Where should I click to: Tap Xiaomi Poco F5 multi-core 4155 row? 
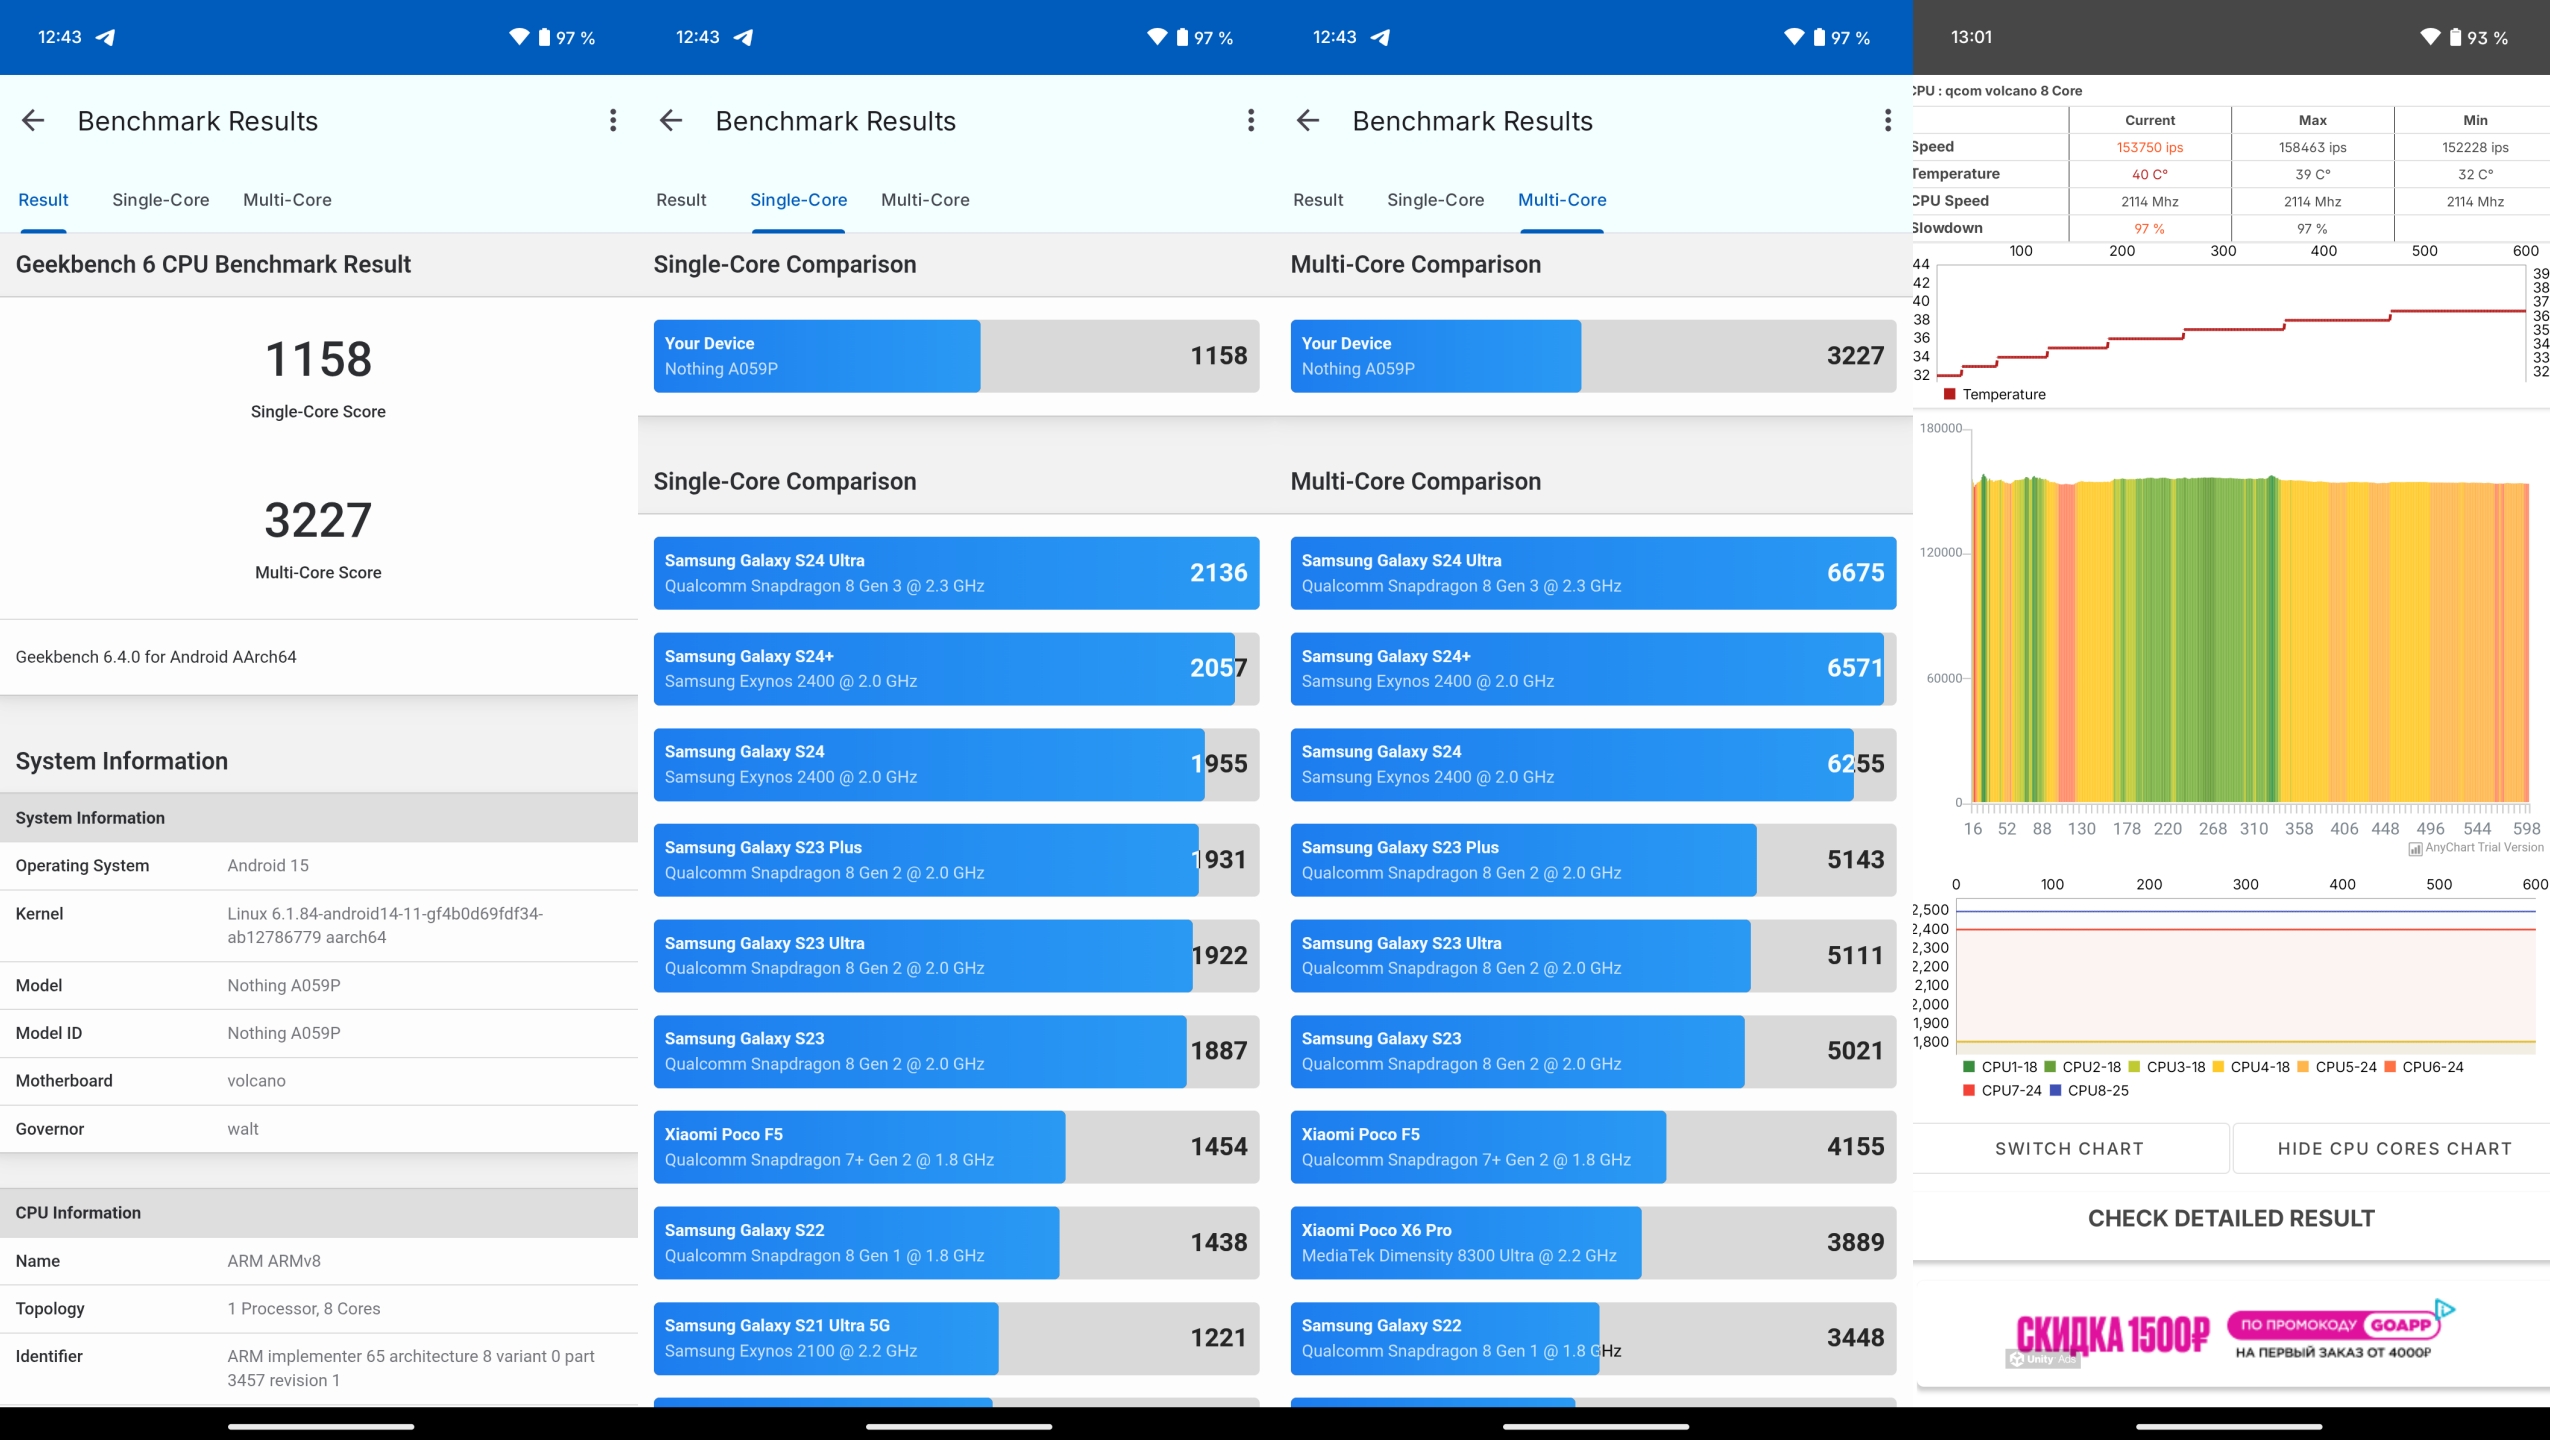point(1593,1147)
